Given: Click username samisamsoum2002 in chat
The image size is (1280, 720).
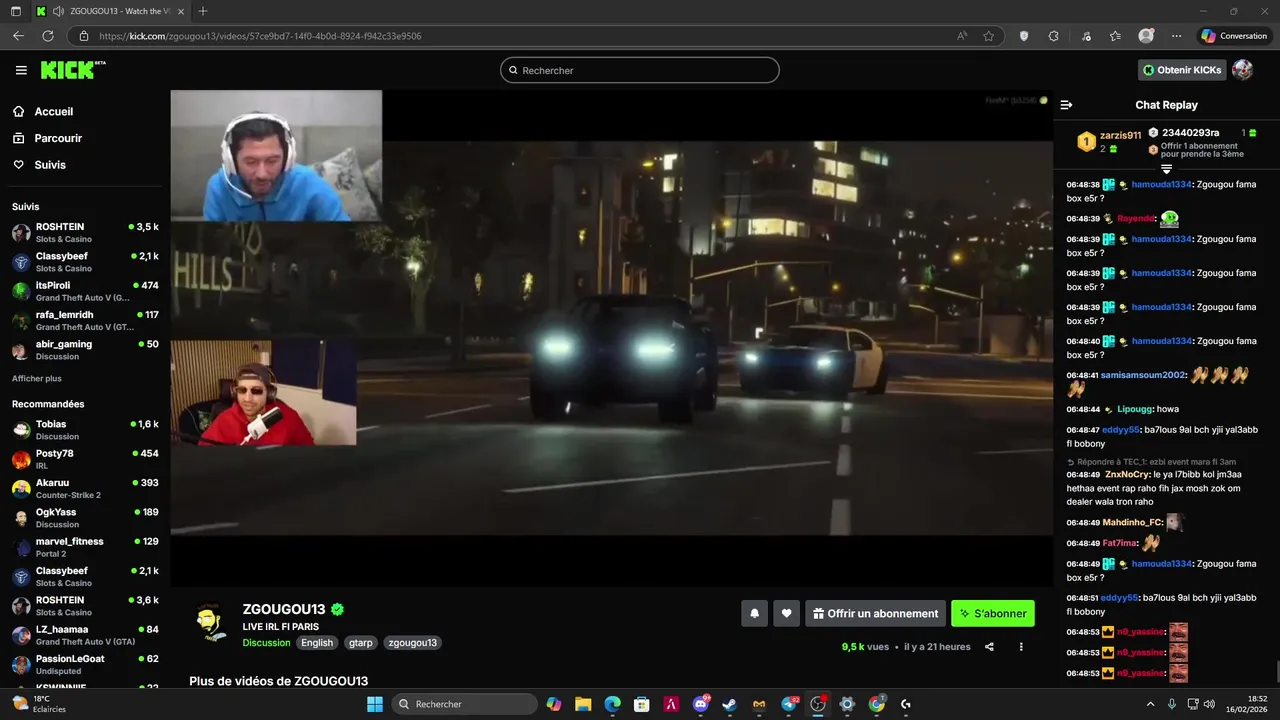Looking at the screenshot, I should 1143,375.
